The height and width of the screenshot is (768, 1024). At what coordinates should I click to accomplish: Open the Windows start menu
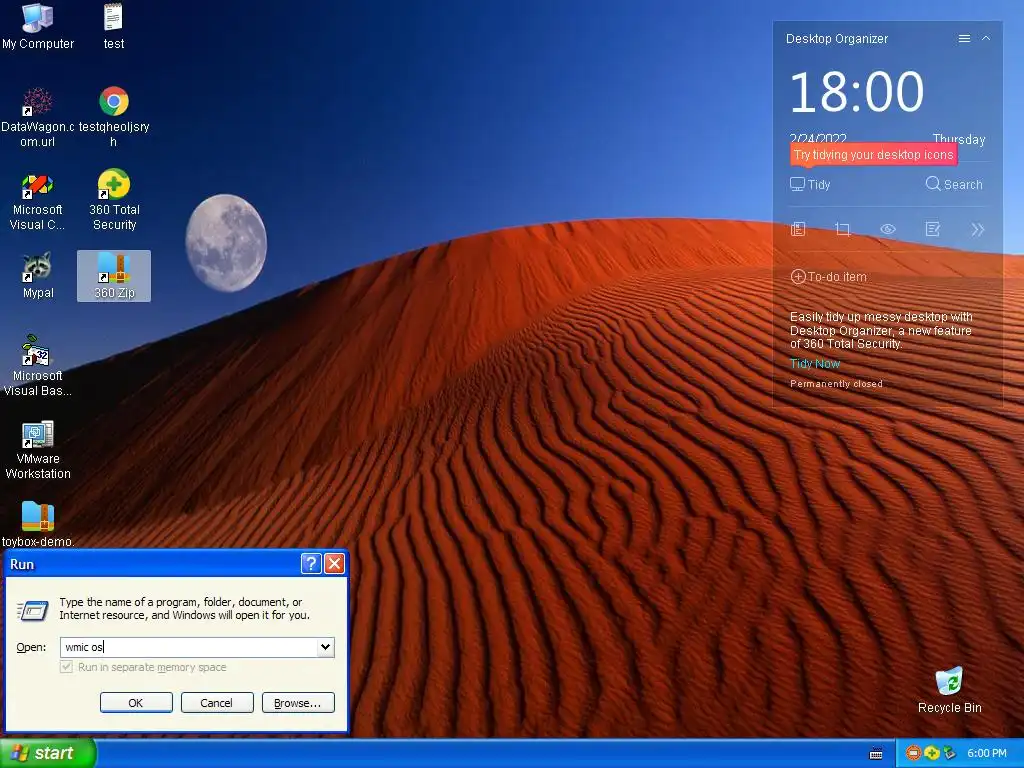[47, 753]
